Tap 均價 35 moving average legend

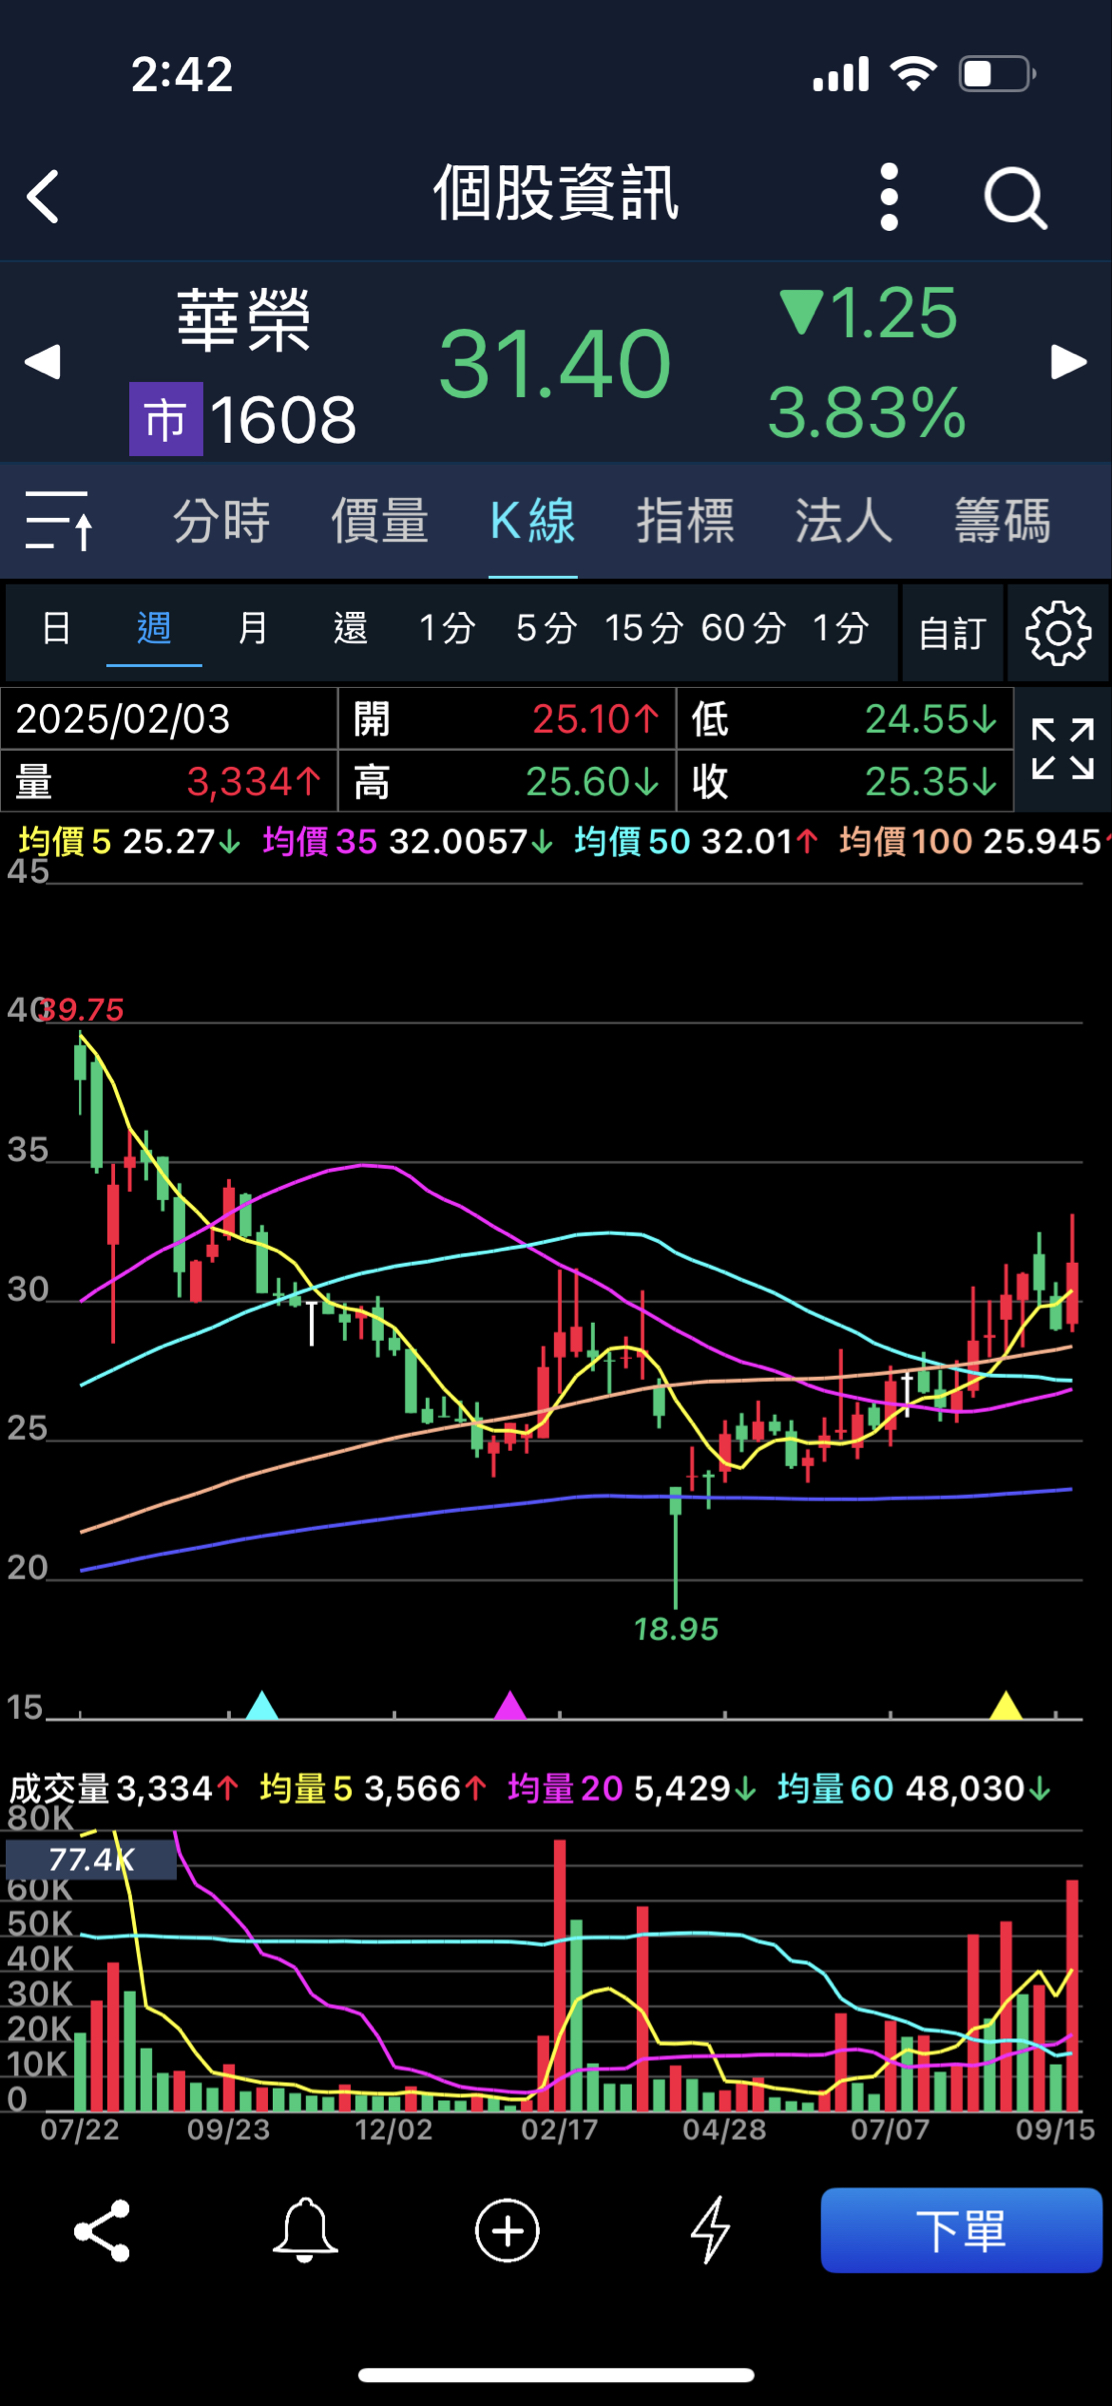pyautogui.click(x=408, y=841)
